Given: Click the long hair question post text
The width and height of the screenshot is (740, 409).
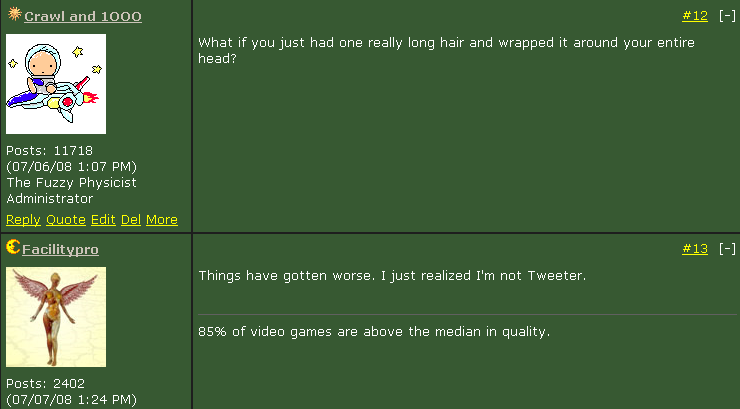Looking at the screenshot, I should (446, 50).
